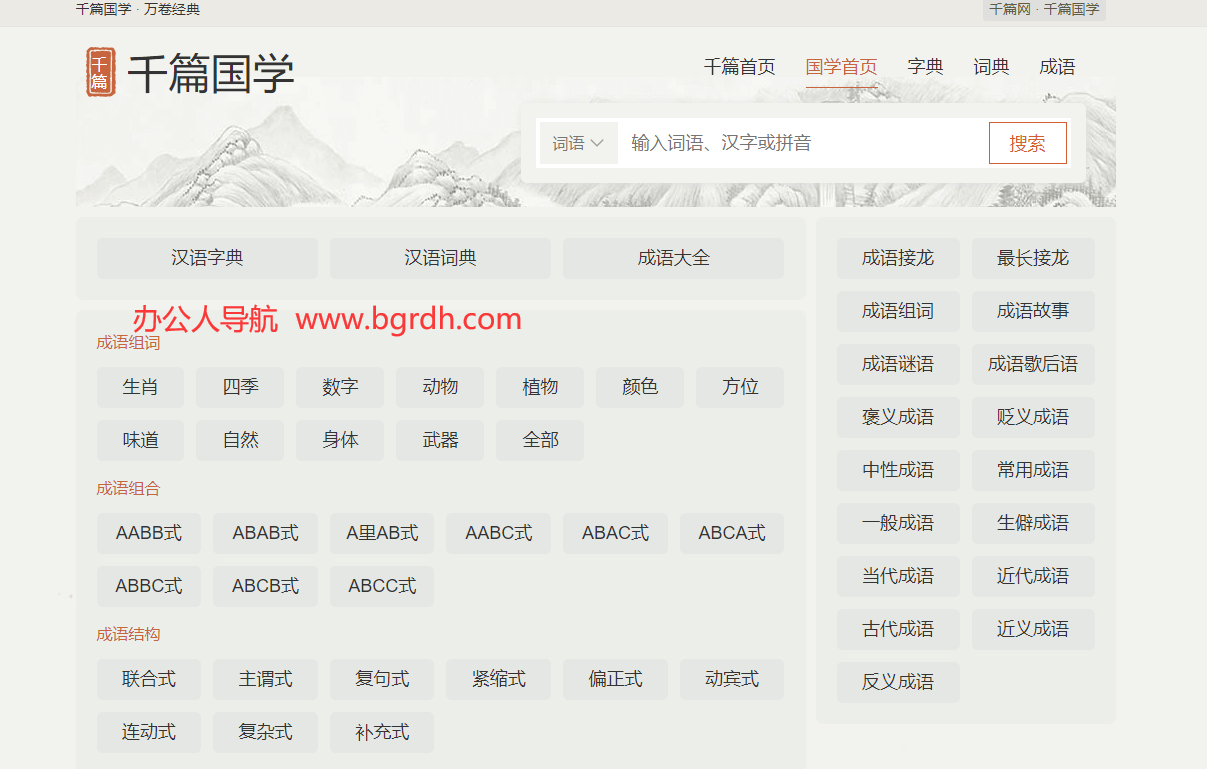The width and height of the screenshot is (1207, 769).
Task: Click the 千篇国学 red seal logo
Action: point(101,72)
